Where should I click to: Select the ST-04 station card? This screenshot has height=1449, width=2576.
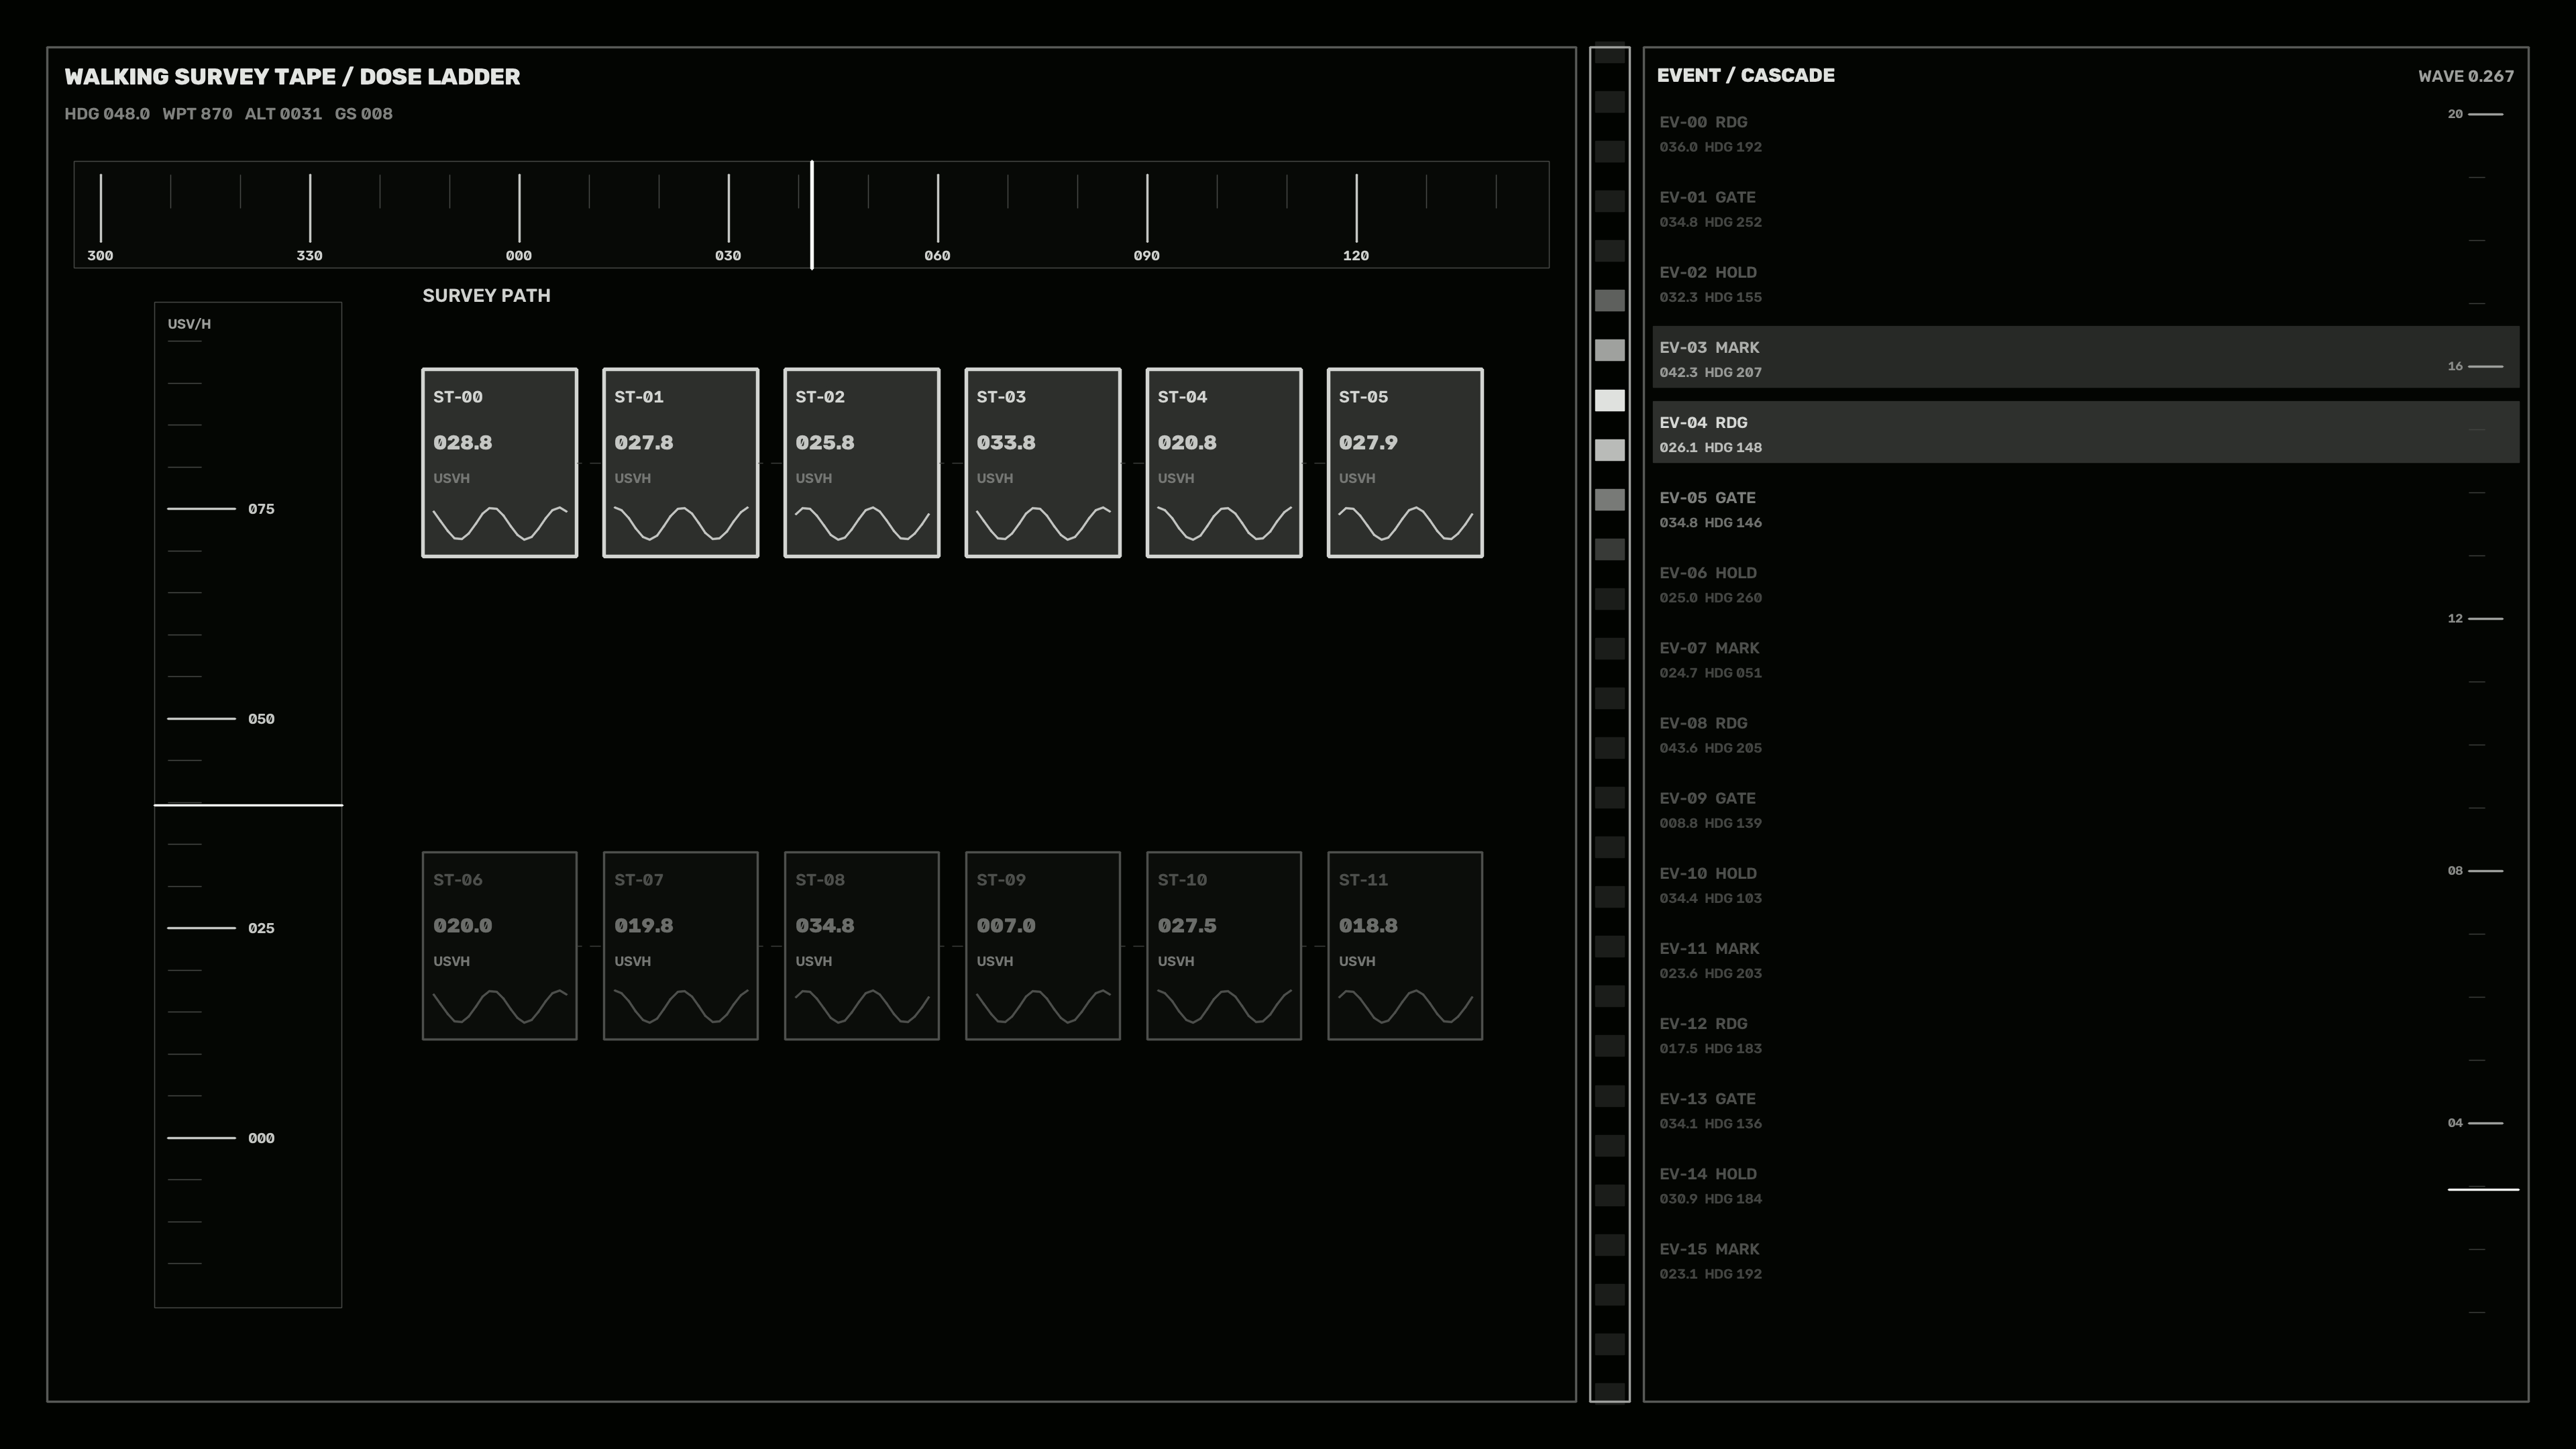click(x=1223, y=463)
